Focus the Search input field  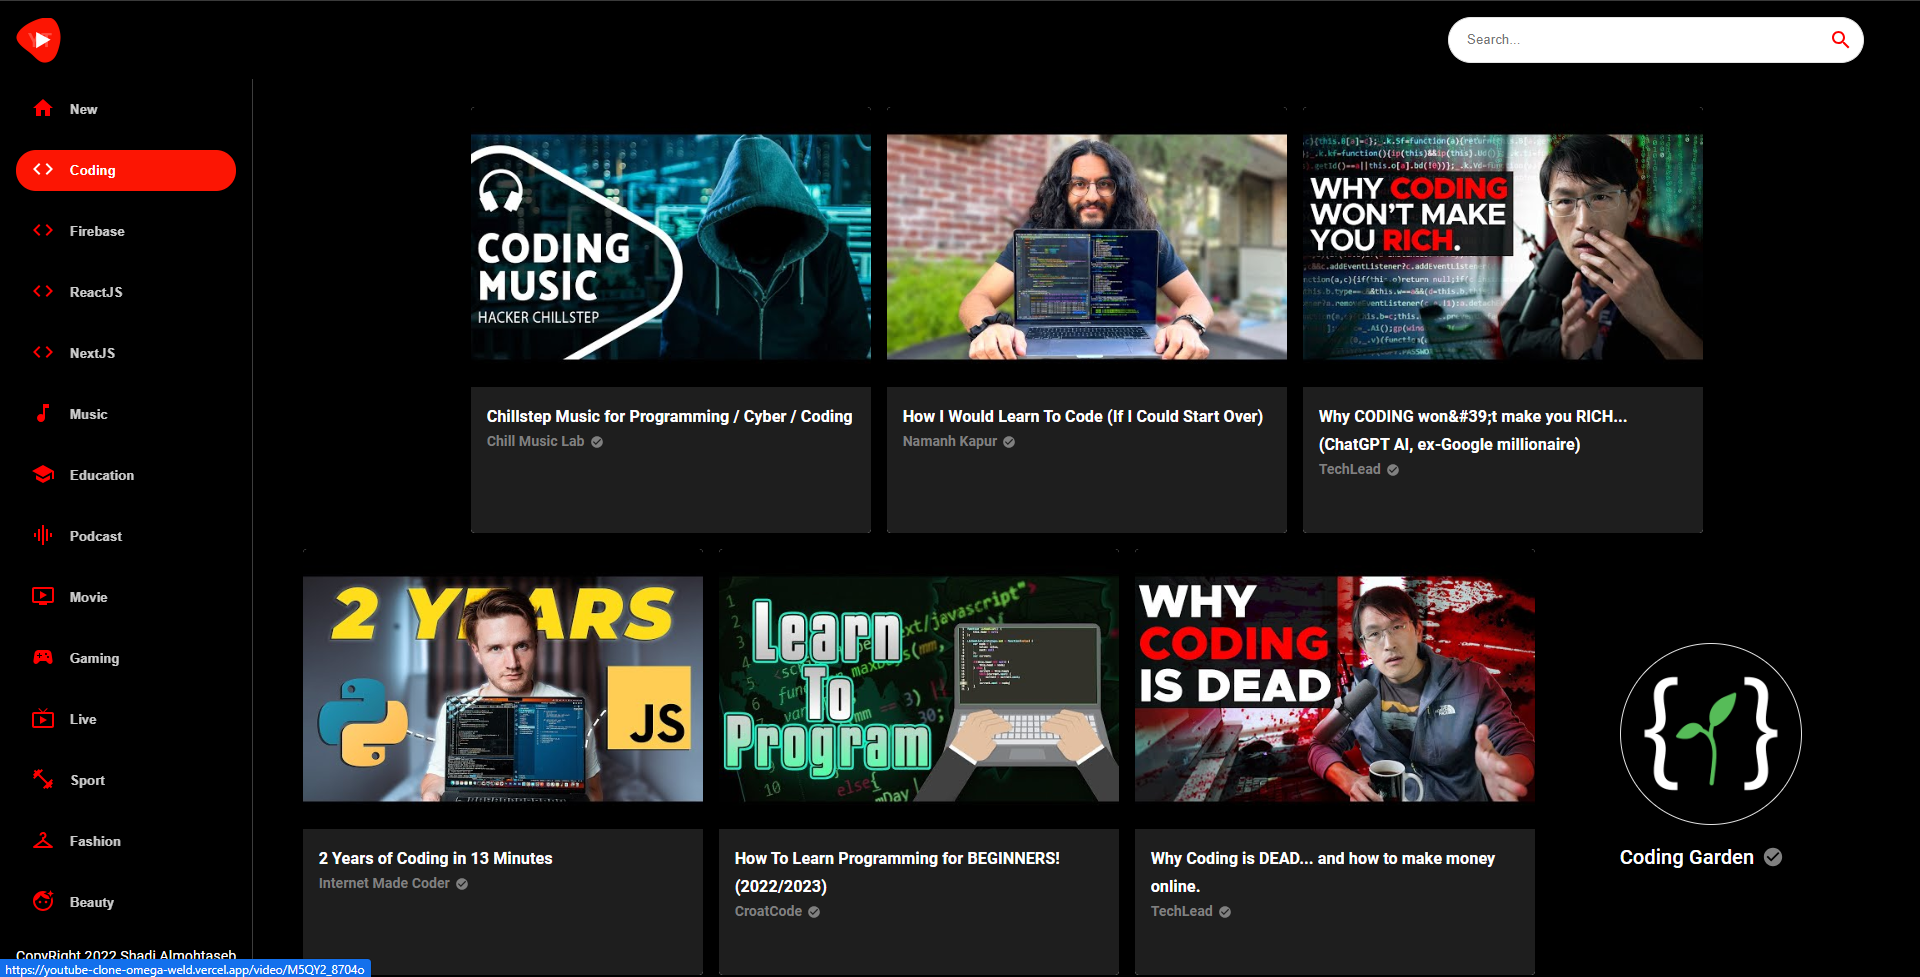coord(1640,40)
